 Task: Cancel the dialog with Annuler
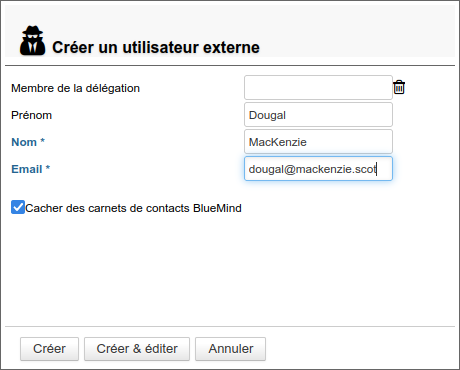pos(231,349)
